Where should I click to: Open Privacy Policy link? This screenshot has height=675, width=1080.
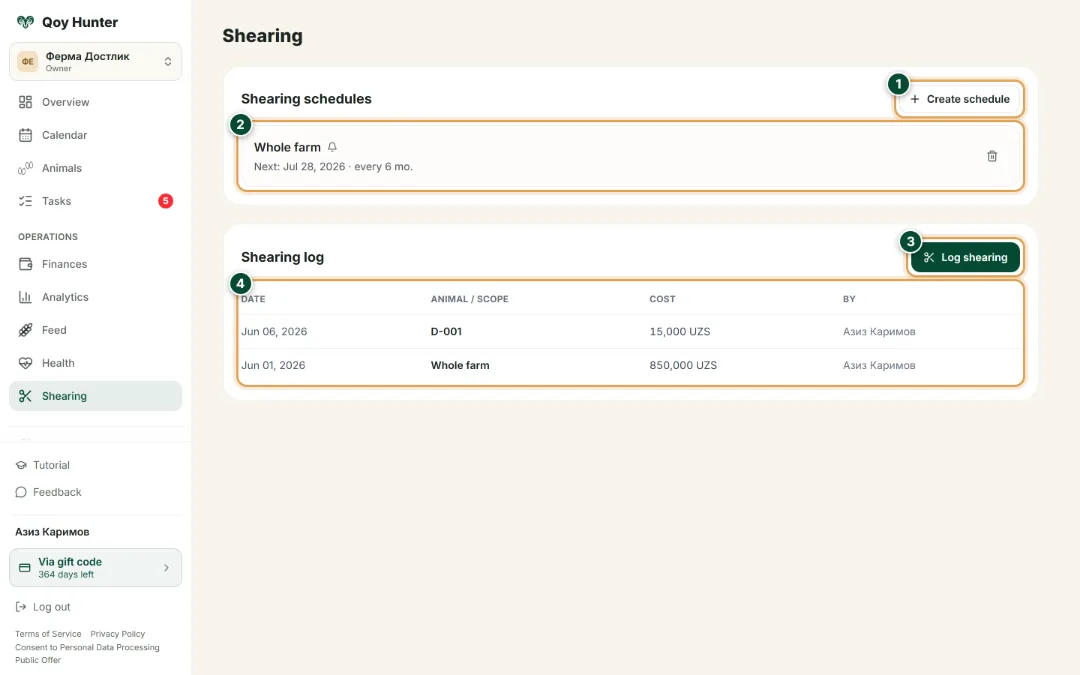point(118,634)
